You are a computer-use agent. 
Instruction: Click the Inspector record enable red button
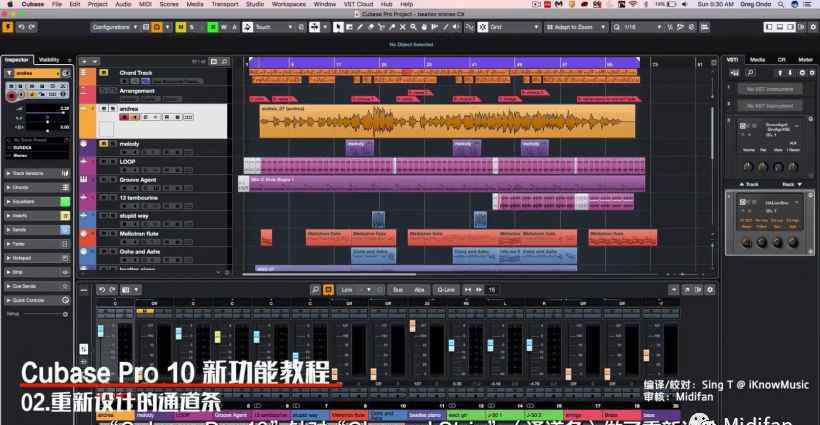(x=12, y=96)
